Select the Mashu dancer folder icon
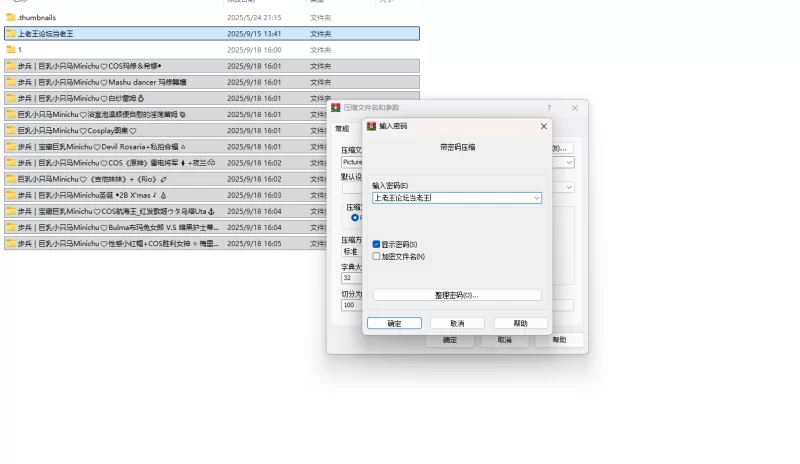This screenshot has width=800, height=464. (11, 82)
